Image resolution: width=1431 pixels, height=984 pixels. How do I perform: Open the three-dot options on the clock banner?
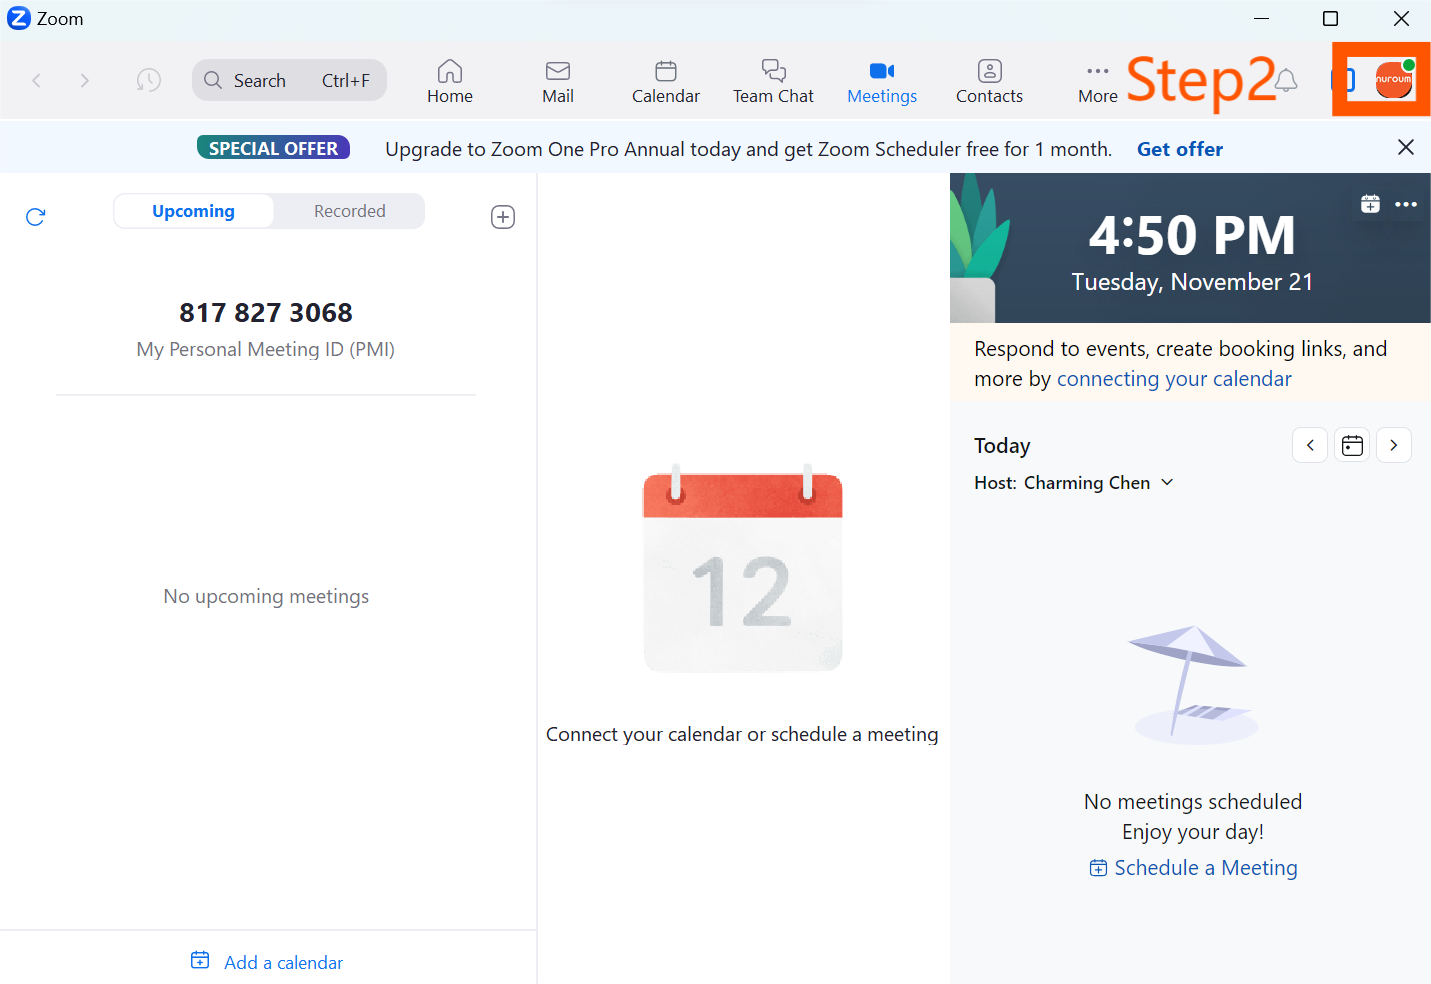(x=1406, y=204)
